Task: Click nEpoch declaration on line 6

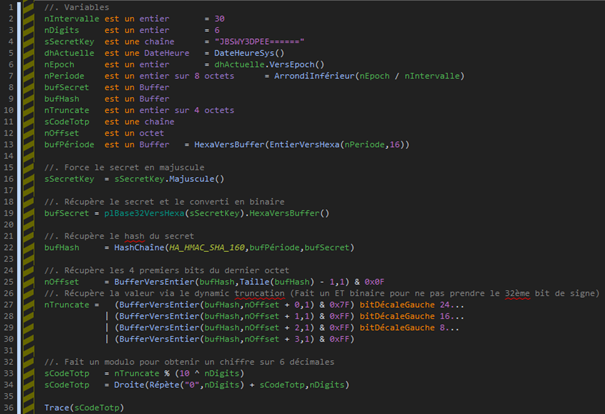Action: click(59, 64)
